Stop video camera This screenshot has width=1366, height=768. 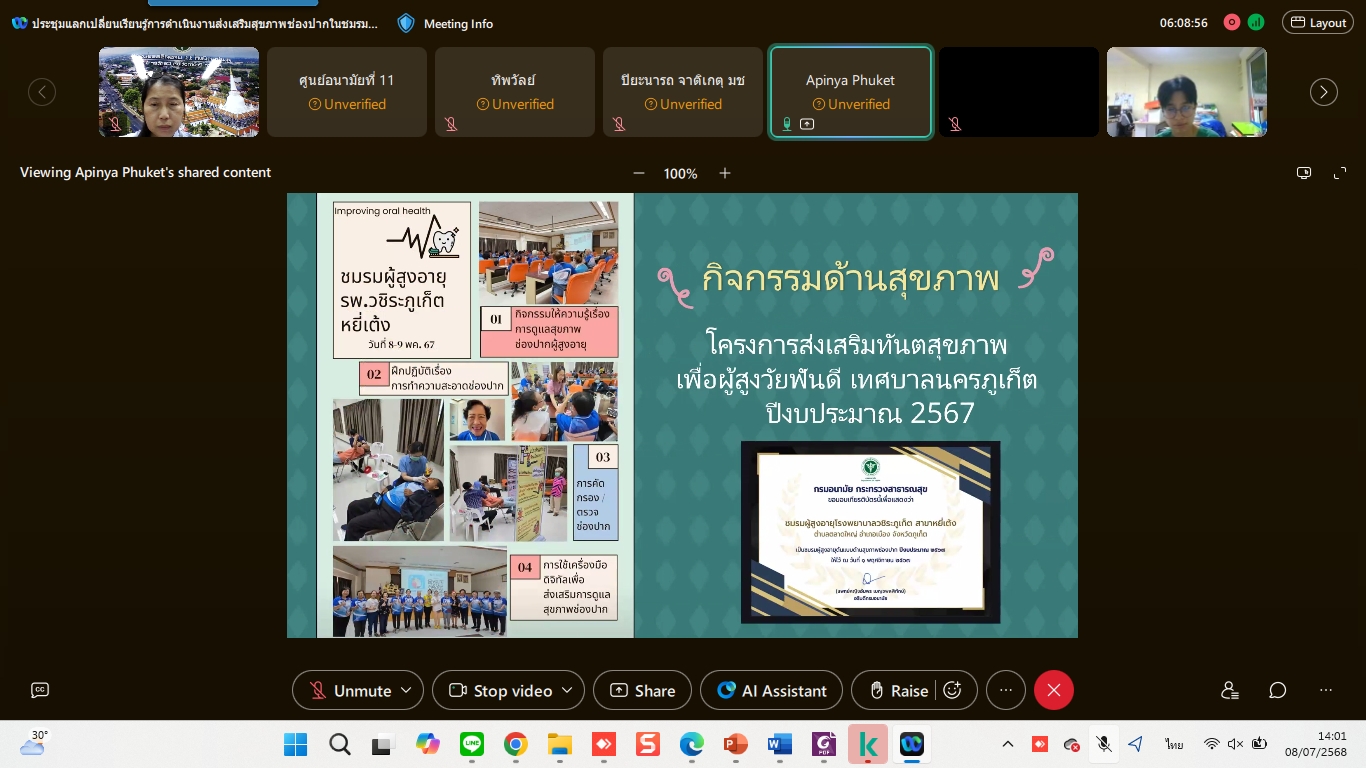[x=500, y=690]
